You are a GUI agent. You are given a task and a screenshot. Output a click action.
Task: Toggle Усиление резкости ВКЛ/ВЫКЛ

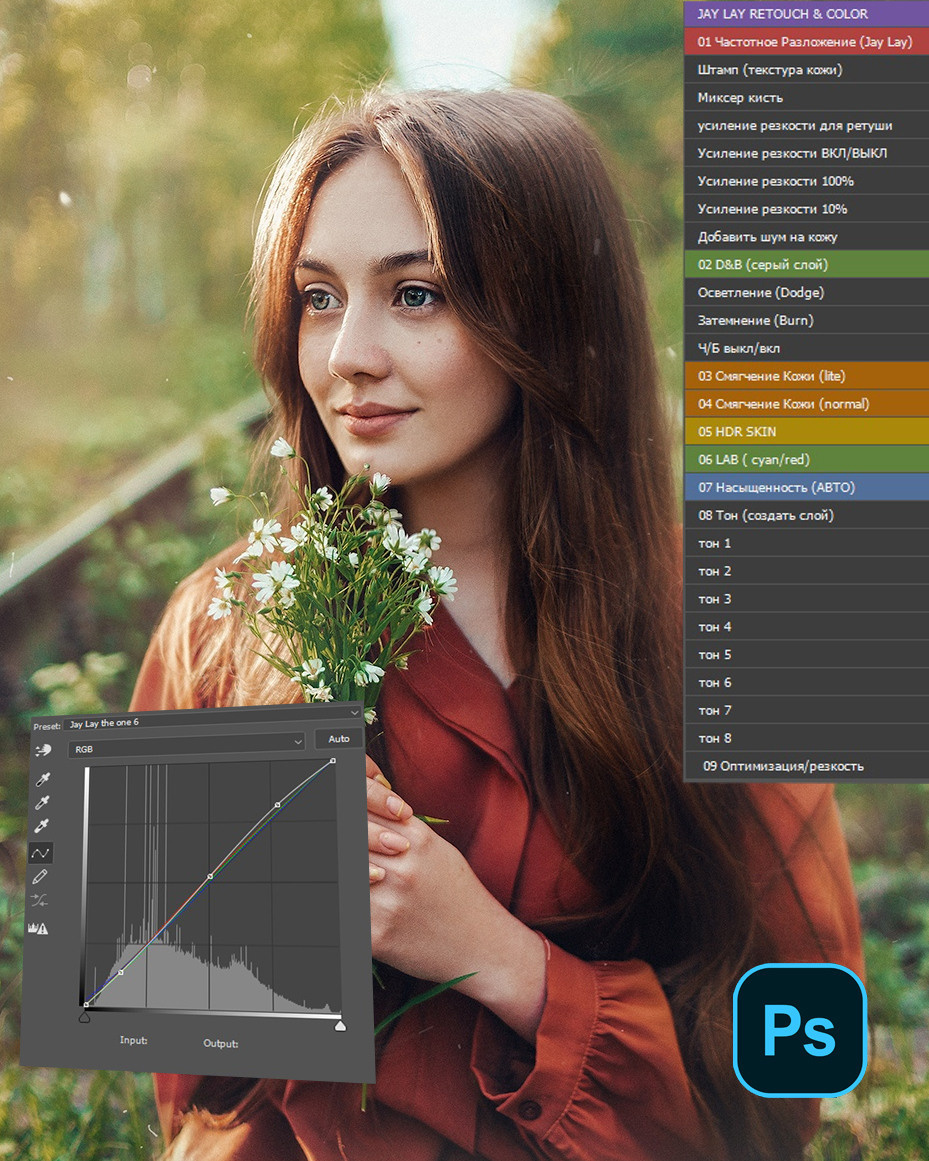click(806, 153)
